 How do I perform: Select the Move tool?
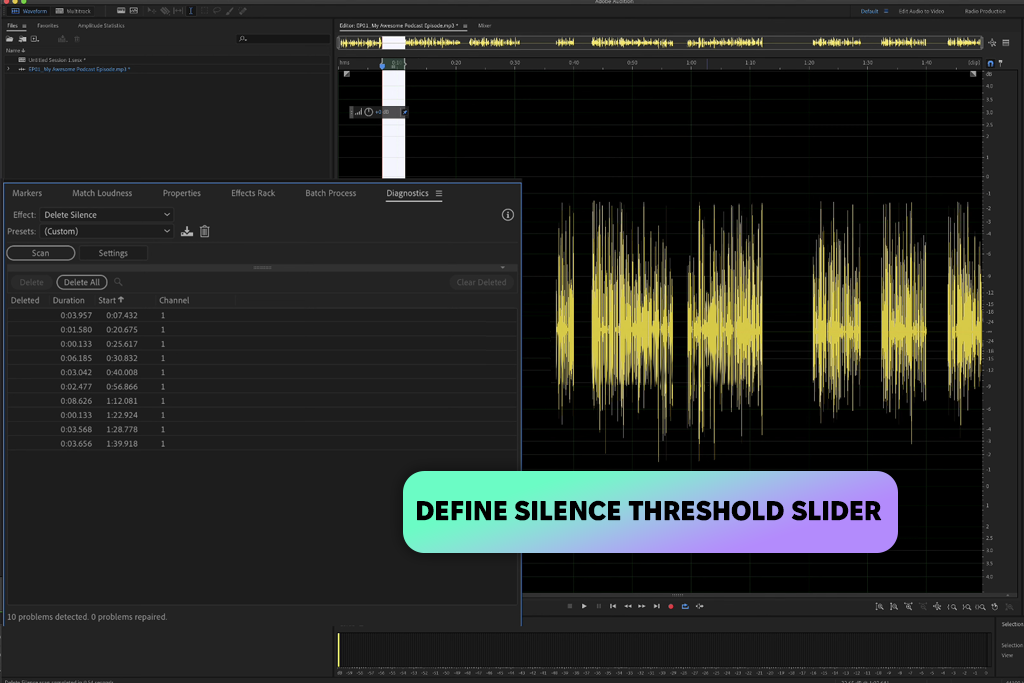152,11
